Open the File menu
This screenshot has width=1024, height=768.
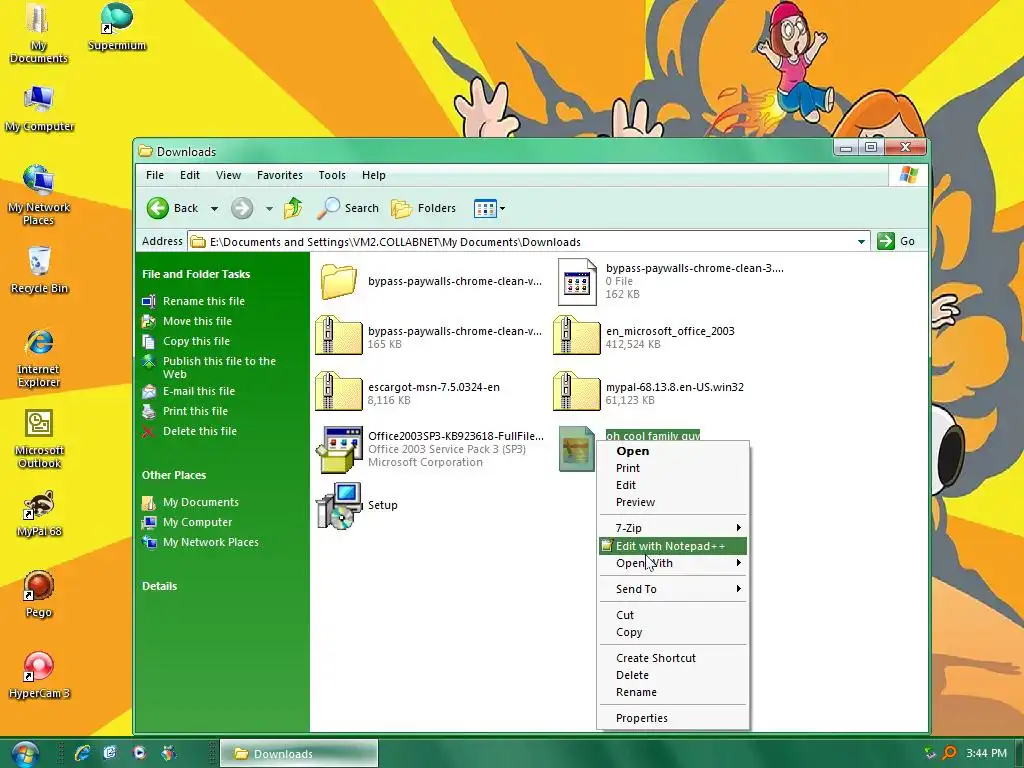pos(155,175)
